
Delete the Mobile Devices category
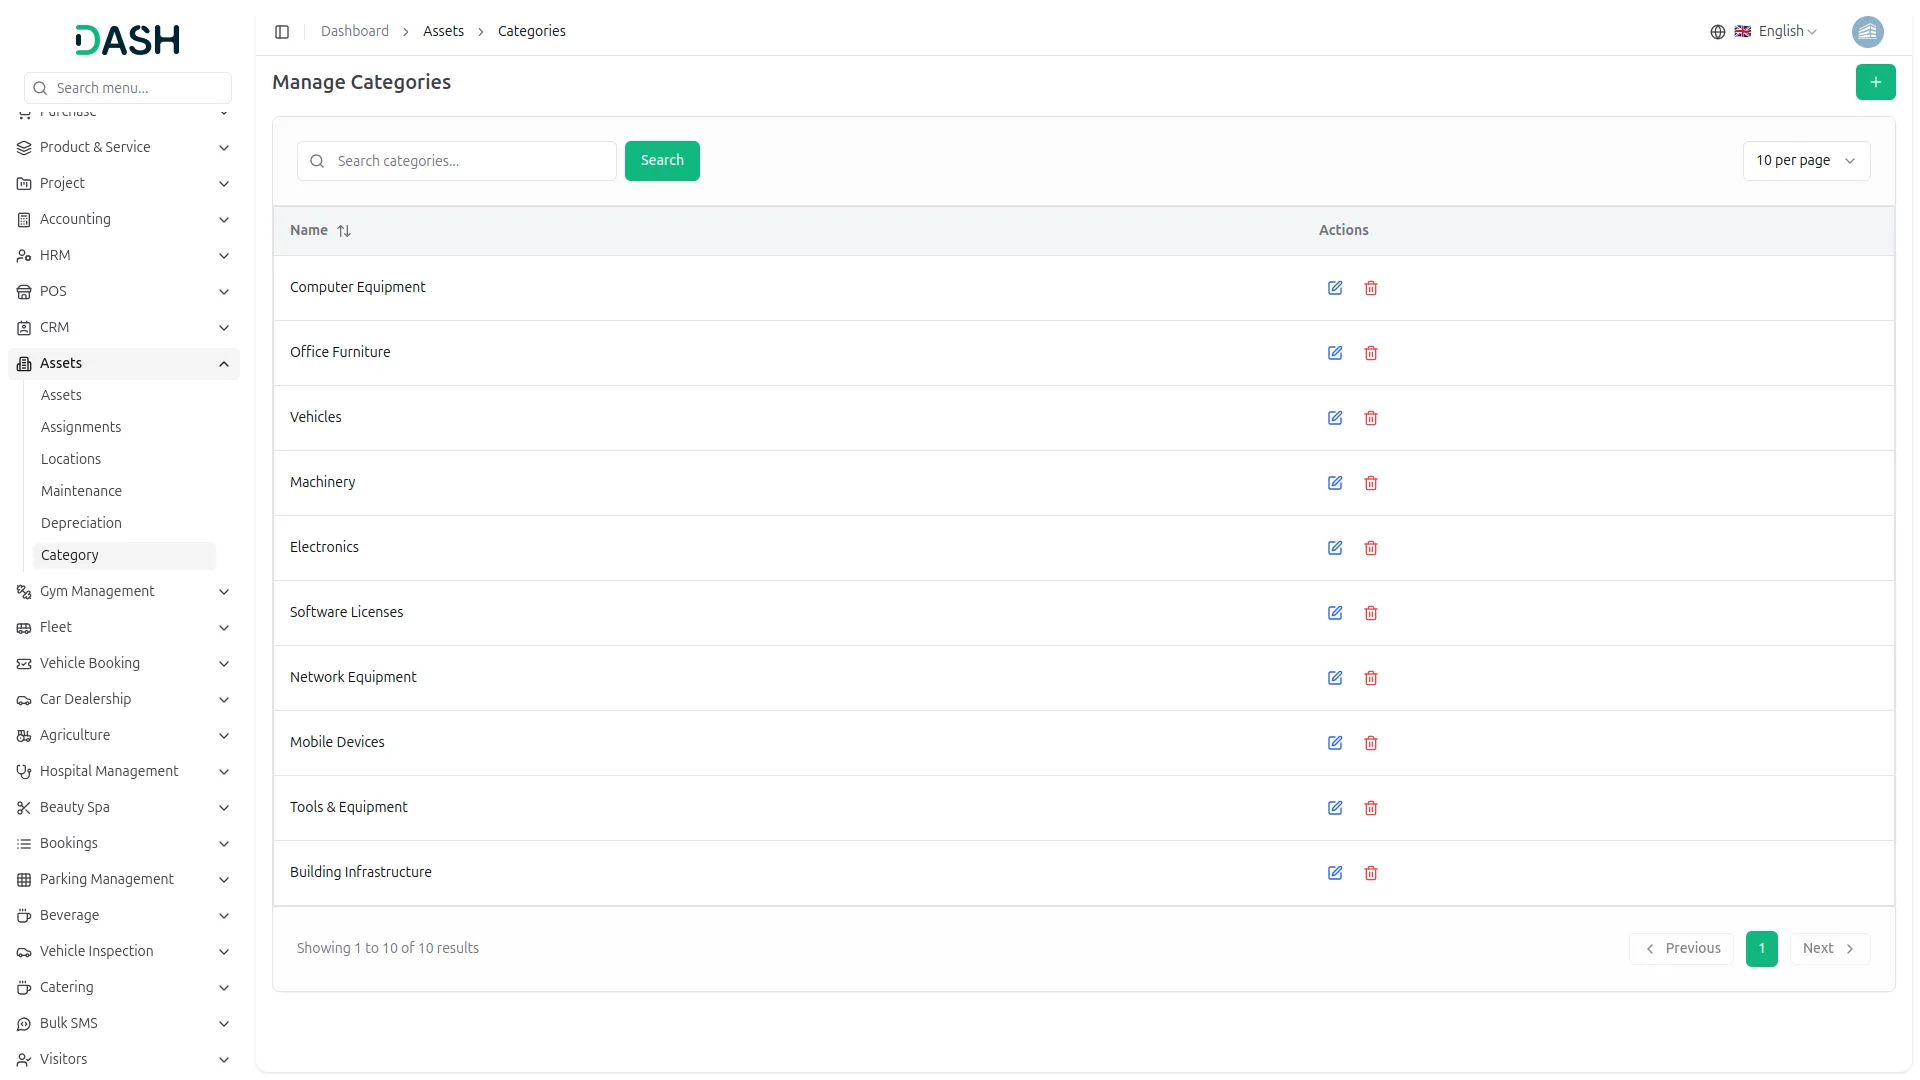pos(1371,743)
